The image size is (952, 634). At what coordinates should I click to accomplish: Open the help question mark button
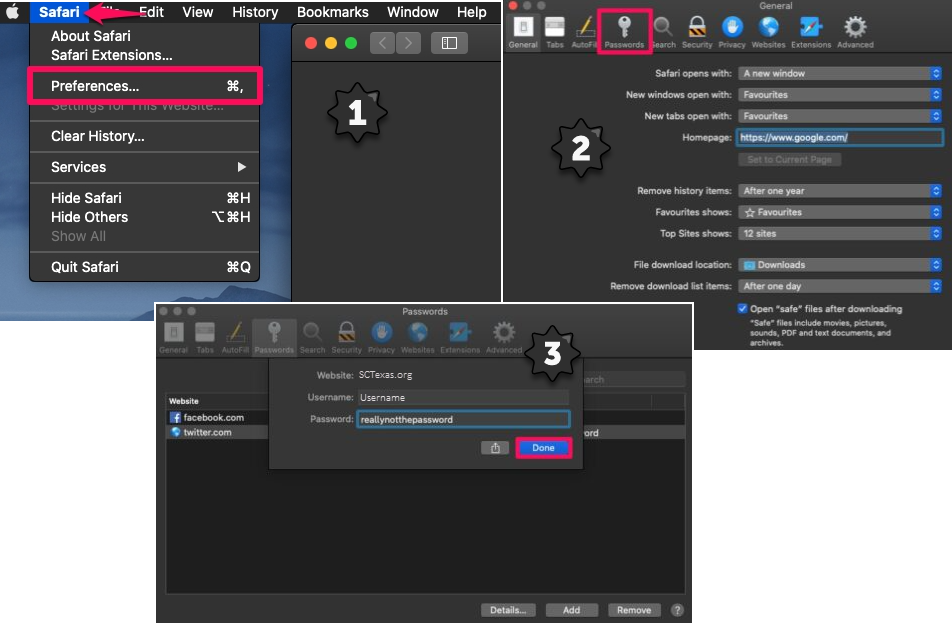pos(678,610)
